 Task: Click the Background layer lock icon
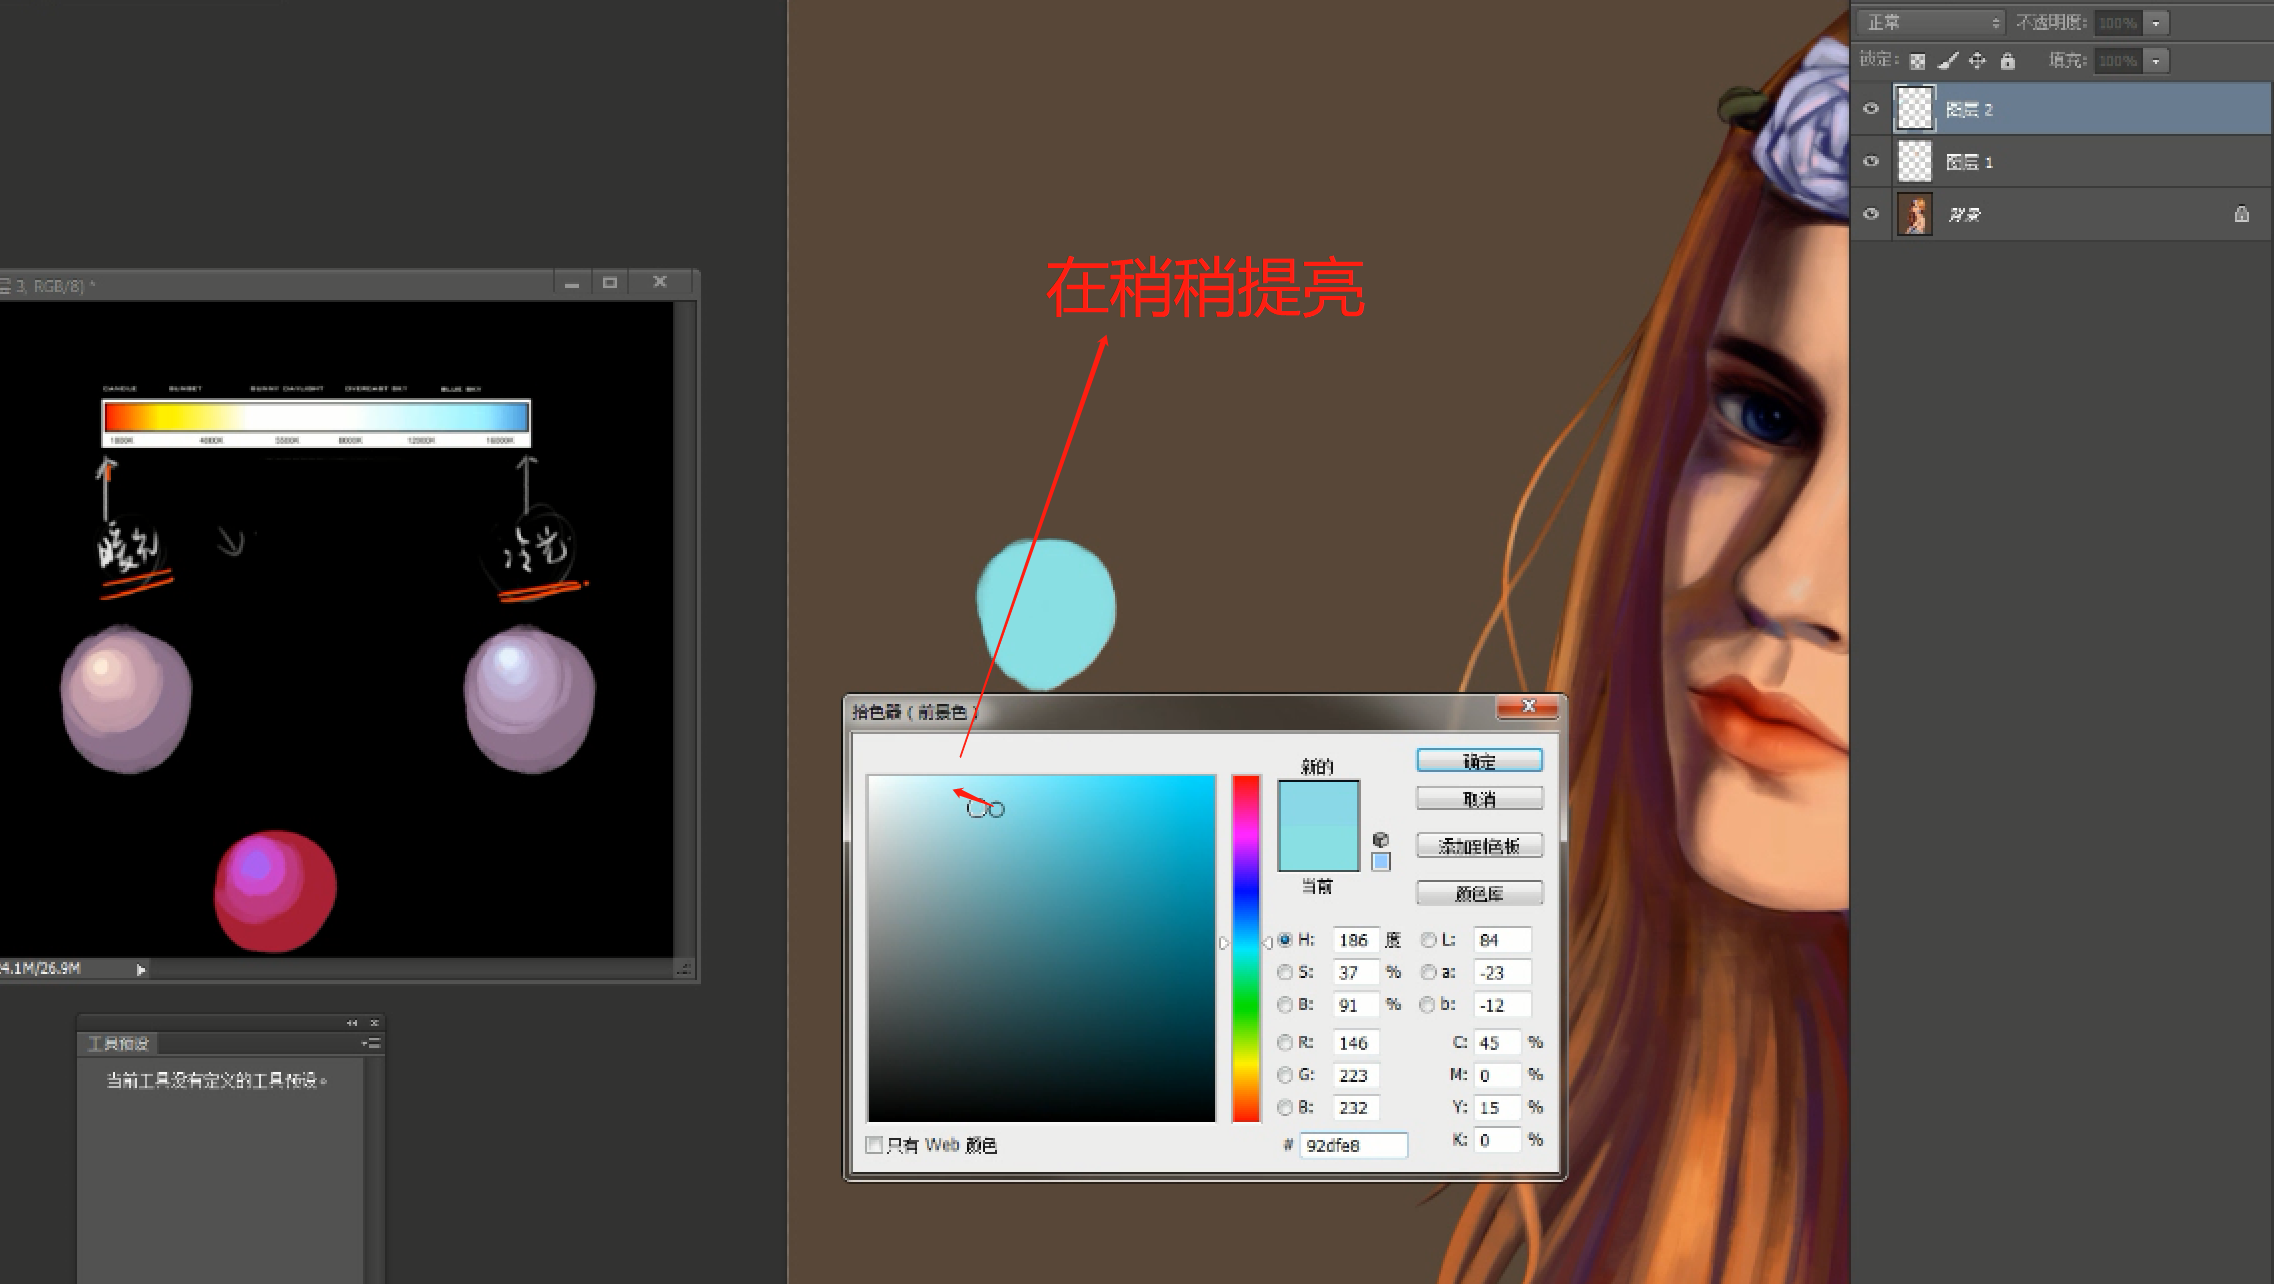click(2241, 214)
